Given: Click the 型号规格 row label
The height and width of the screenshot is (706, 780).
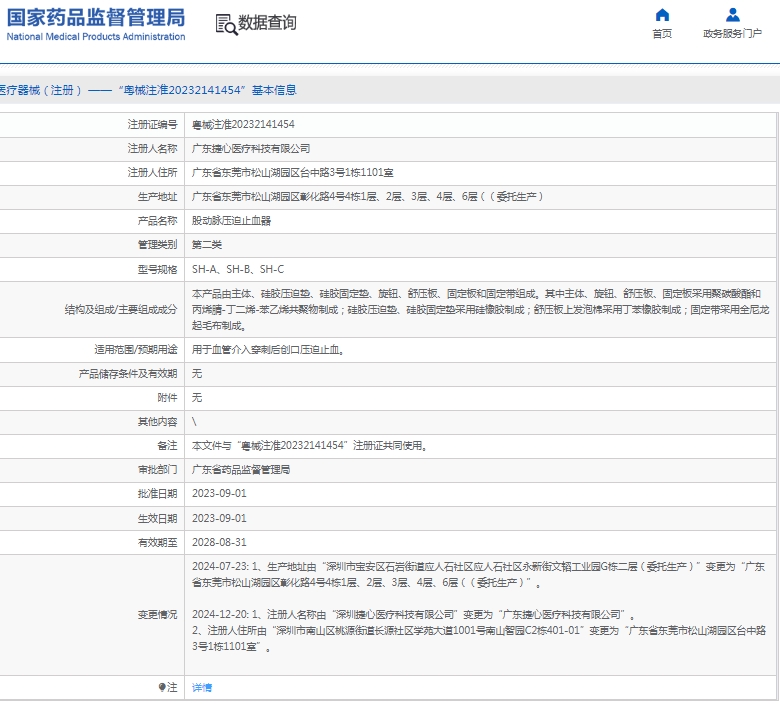Looking at the screenshot, I should coord(157,269).
